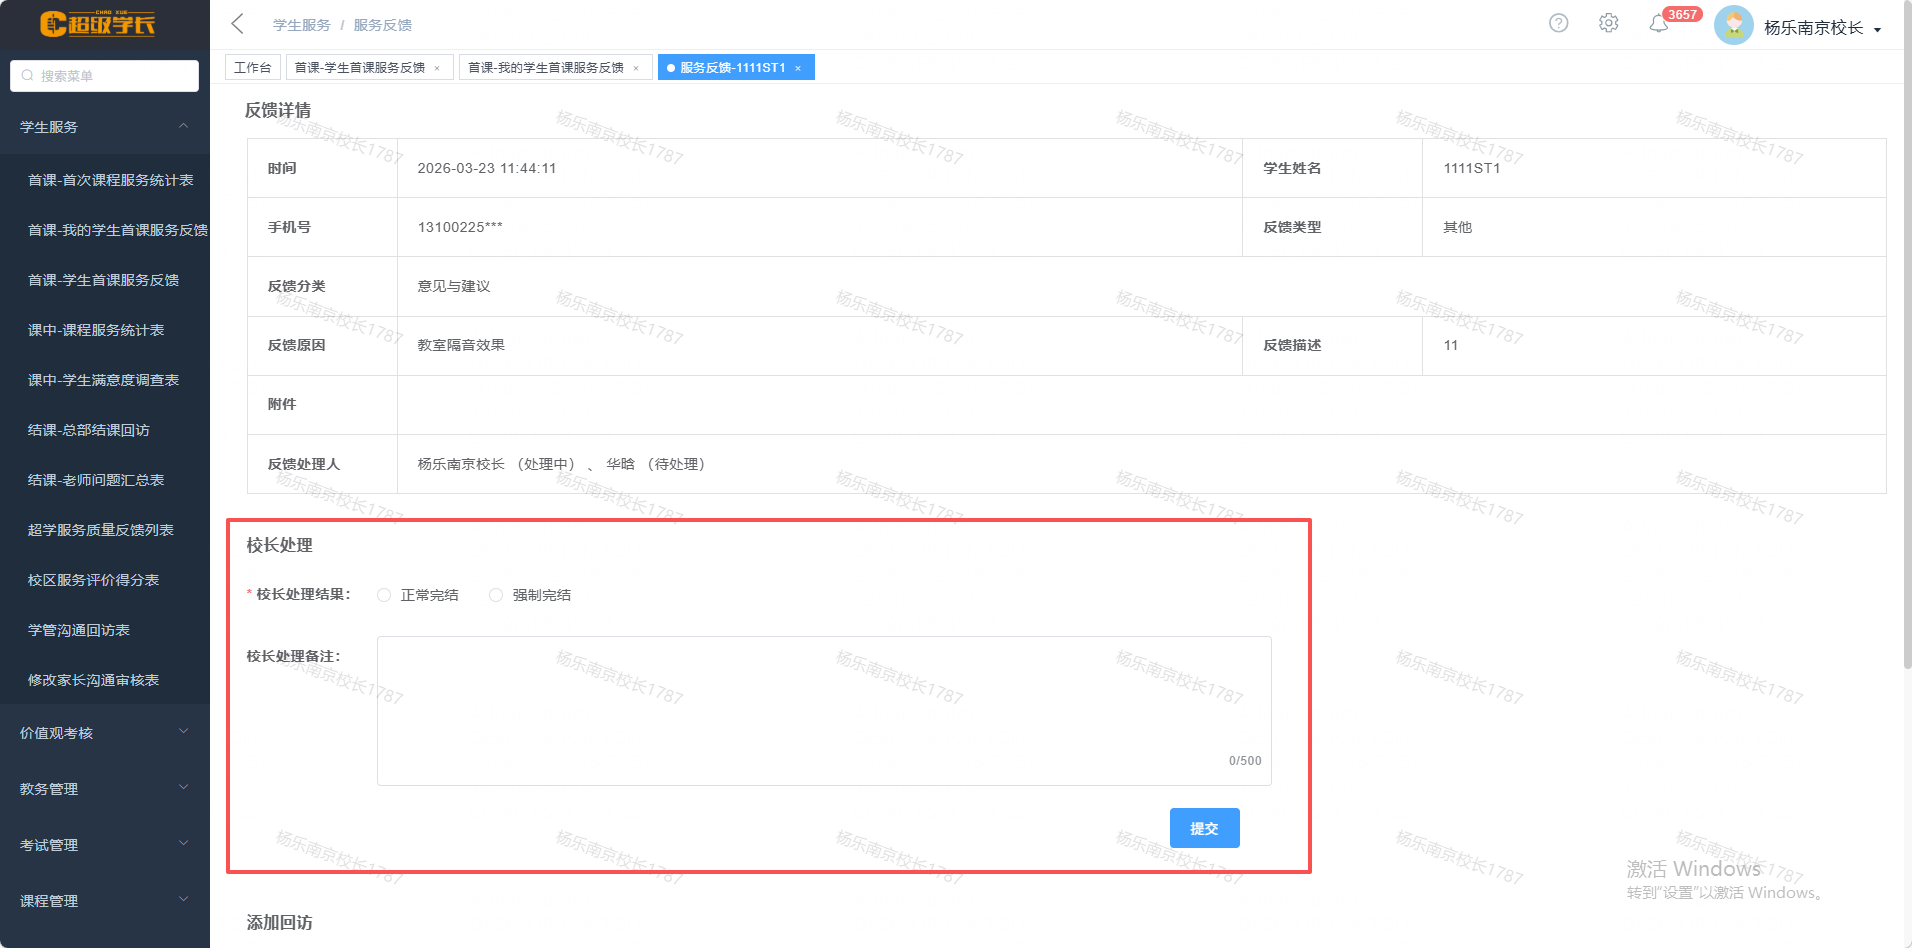The image size is (1912, 948).
Task: Select the 正常完结 radio option
Action: coord(384,595)
